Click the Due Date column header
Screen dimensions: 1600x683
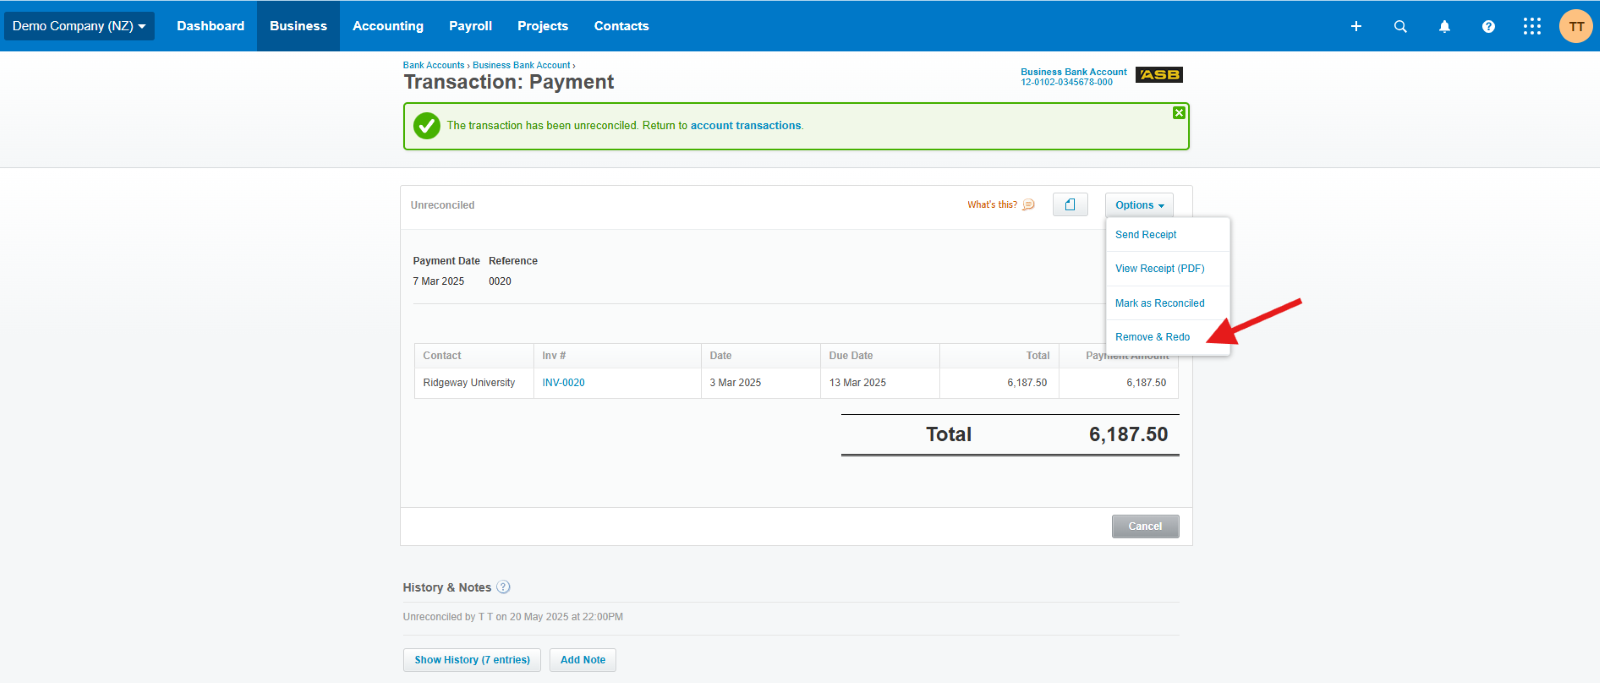[x=851, y=355]
